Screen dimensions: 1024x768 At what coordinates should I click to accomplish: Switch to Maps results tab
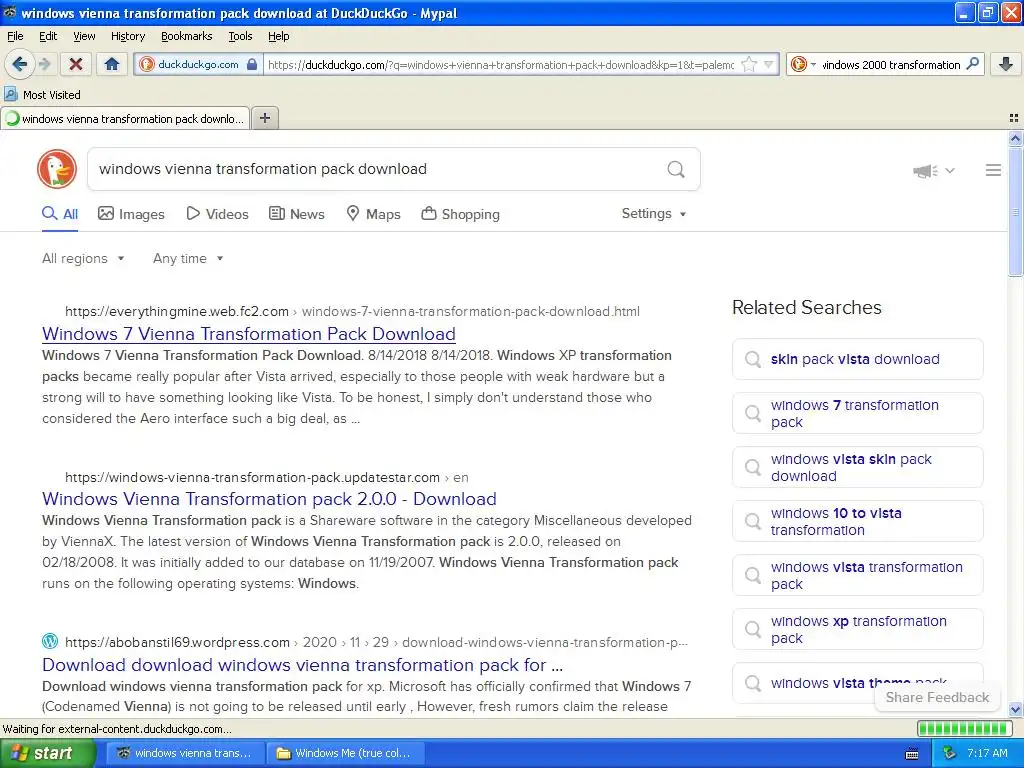[x=373, y=214]
